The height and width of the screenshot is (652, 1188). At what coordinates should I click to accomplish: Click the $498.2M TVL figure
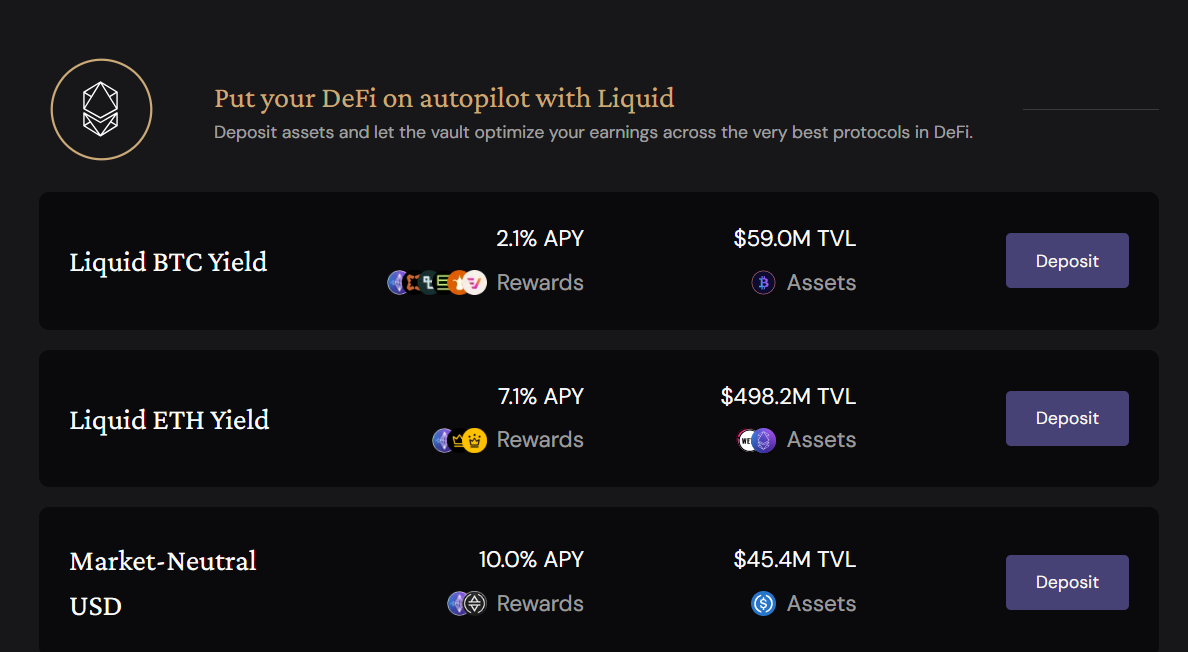788,396
